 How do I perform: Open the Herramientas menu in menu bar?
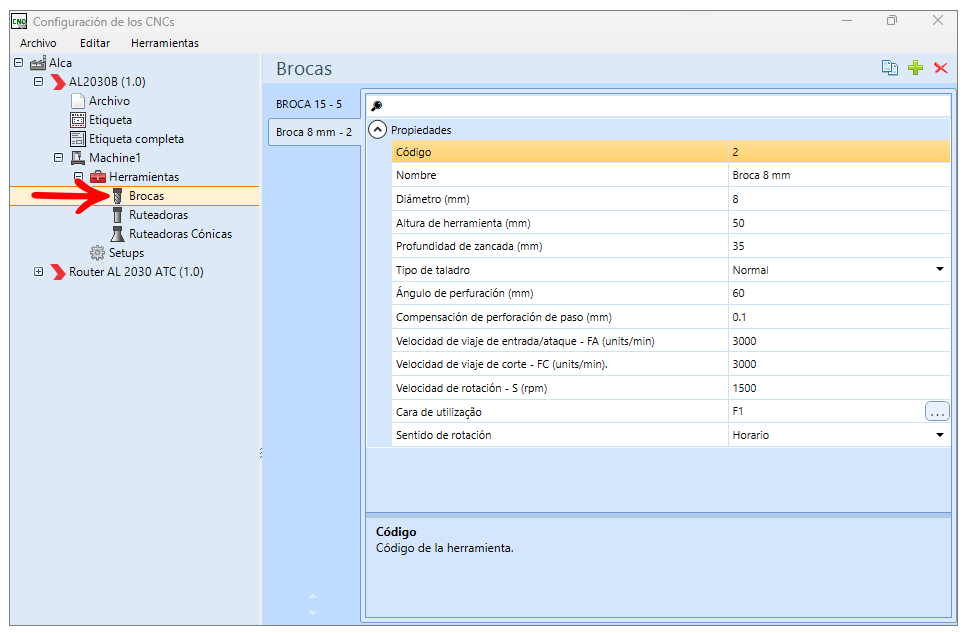(x=165, y=43)
